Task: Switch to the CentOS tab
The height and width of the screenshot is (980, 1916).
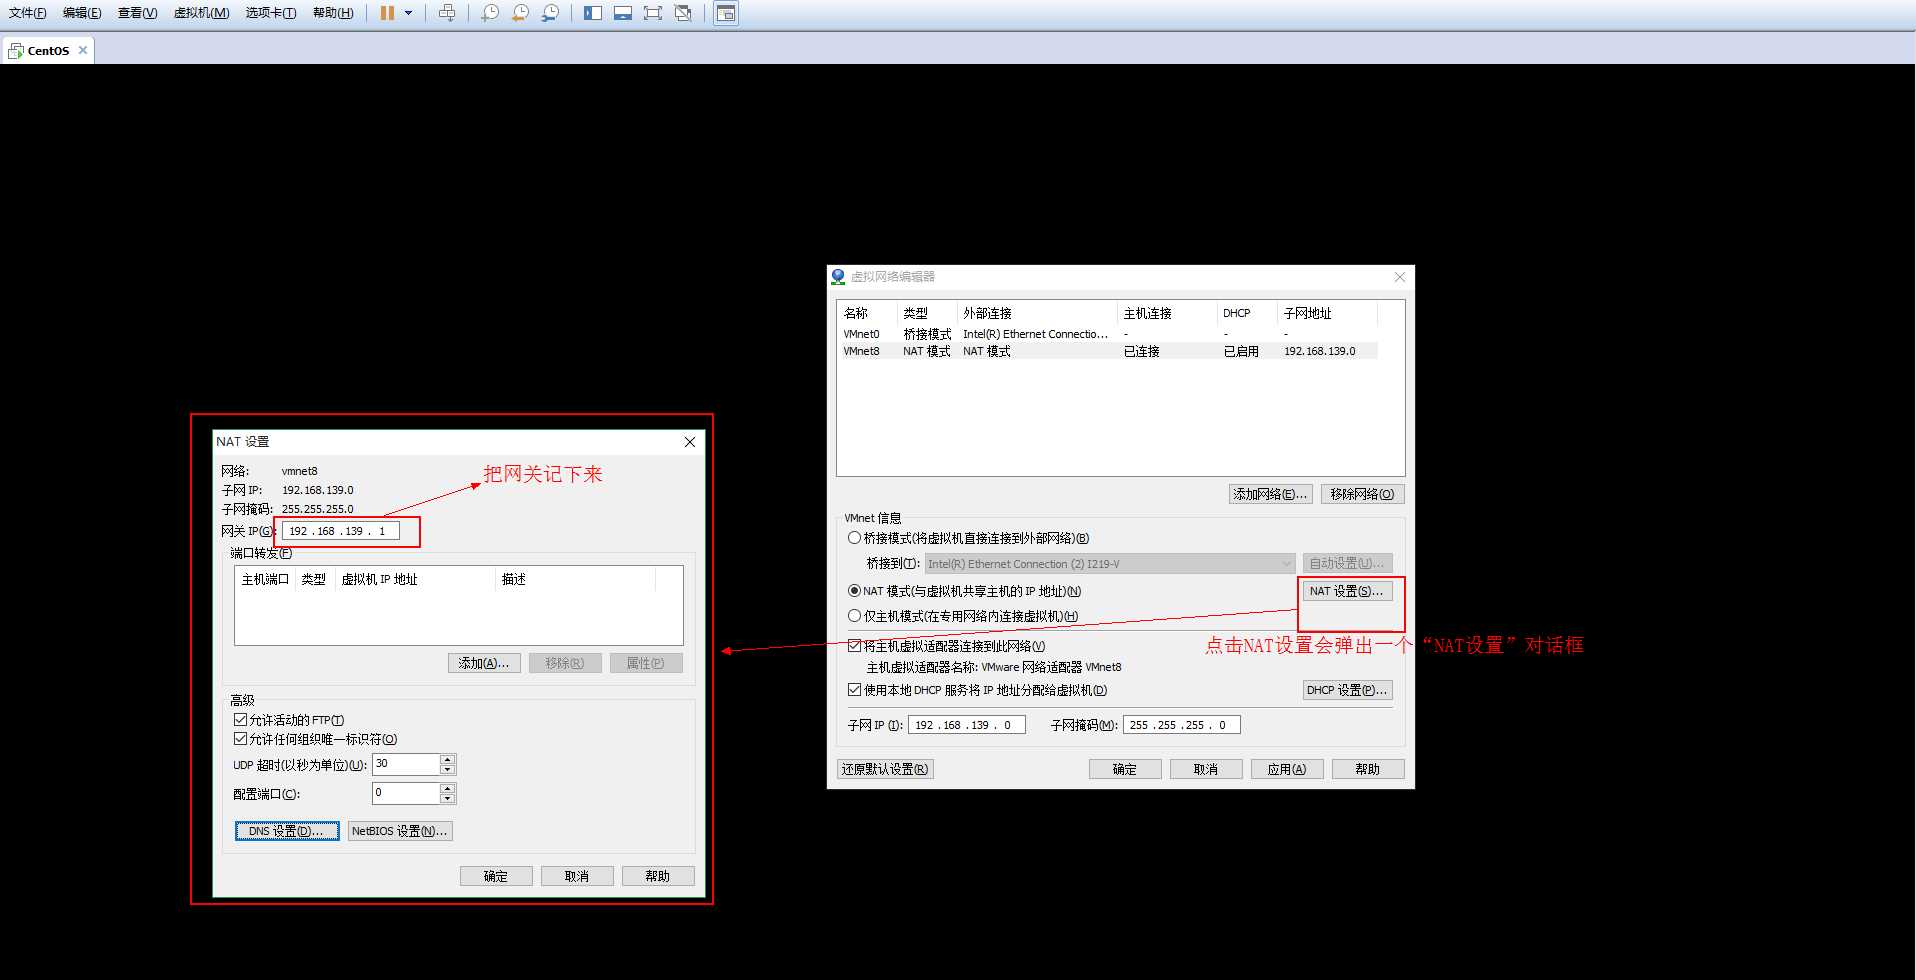Action: (x=49, y=50)
